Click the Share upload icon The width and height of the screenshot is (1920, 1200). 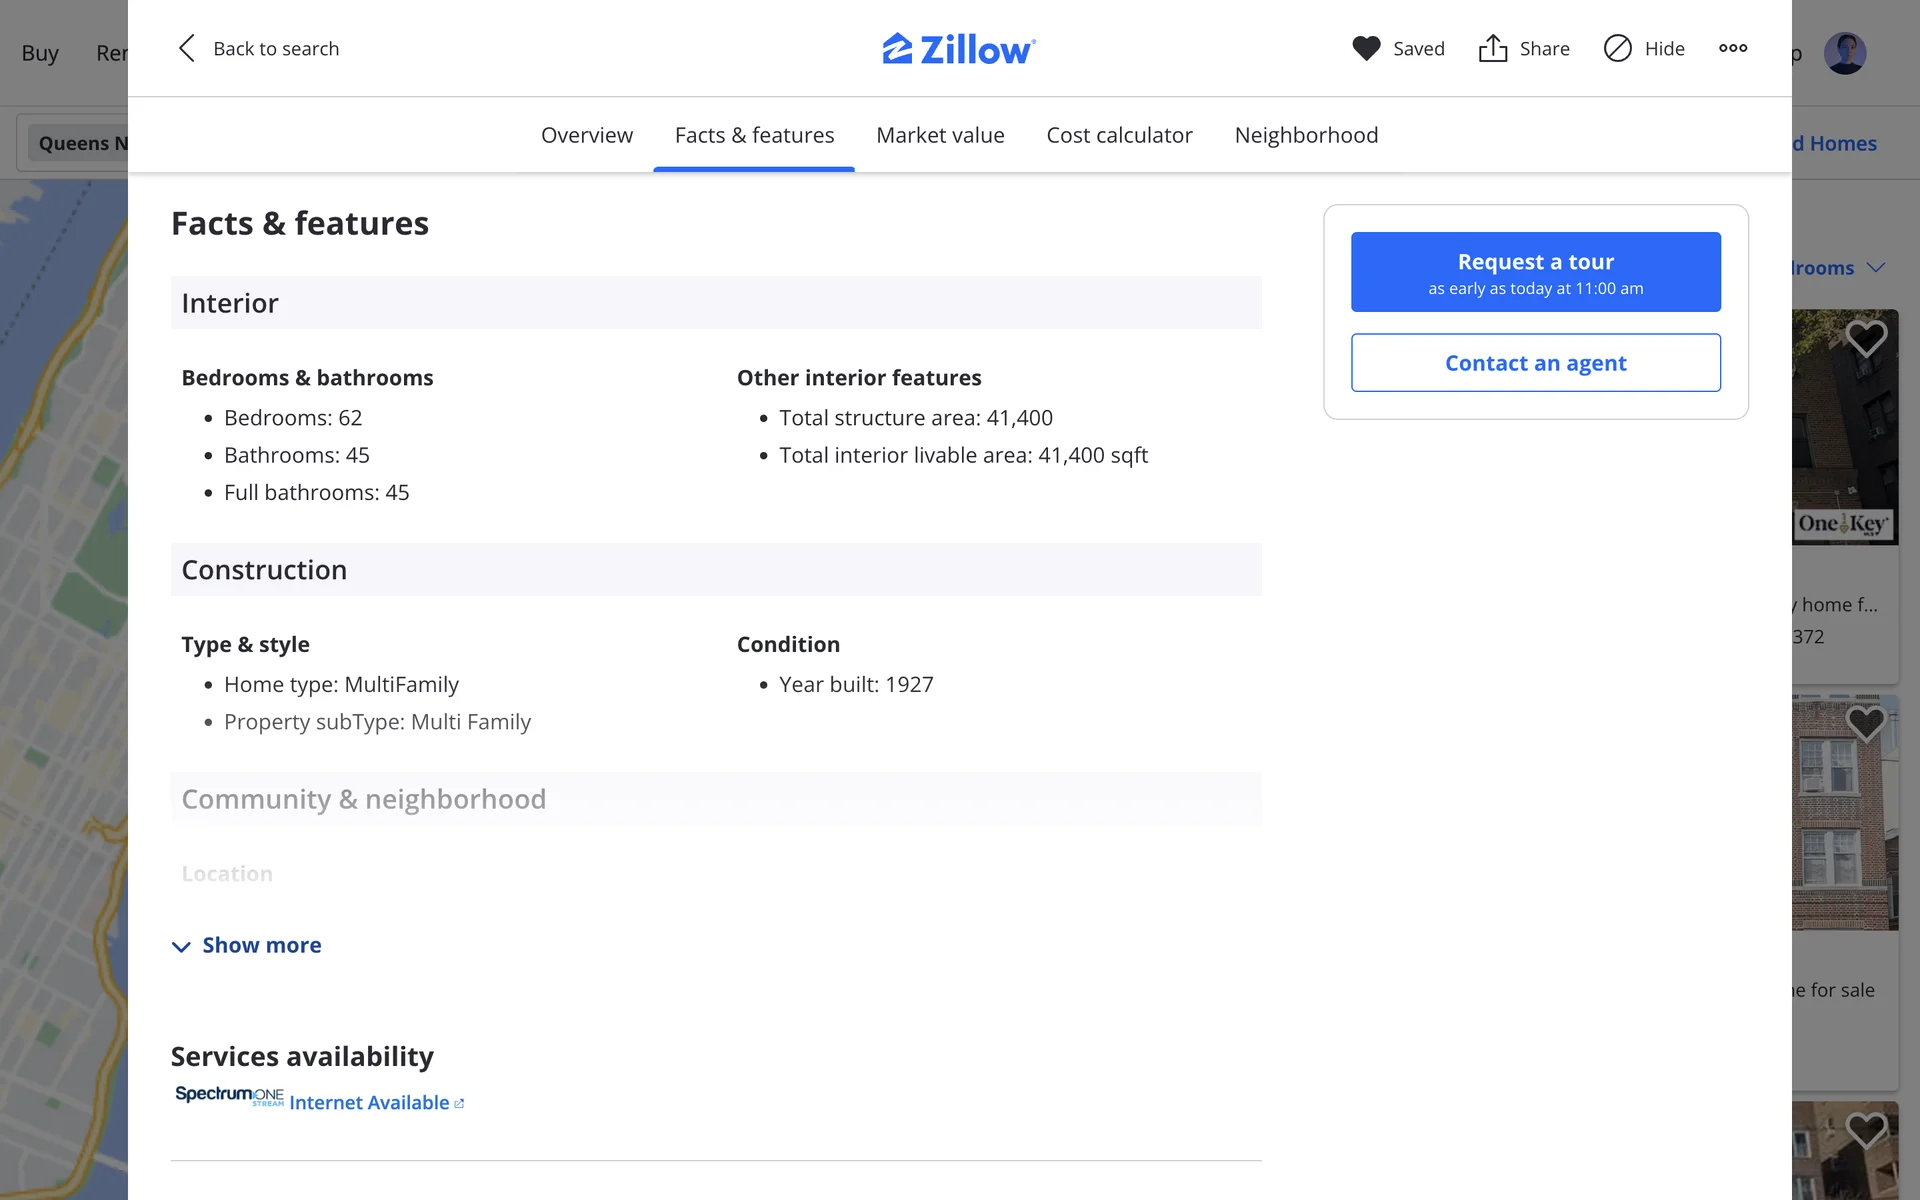tap(1492, 48)
